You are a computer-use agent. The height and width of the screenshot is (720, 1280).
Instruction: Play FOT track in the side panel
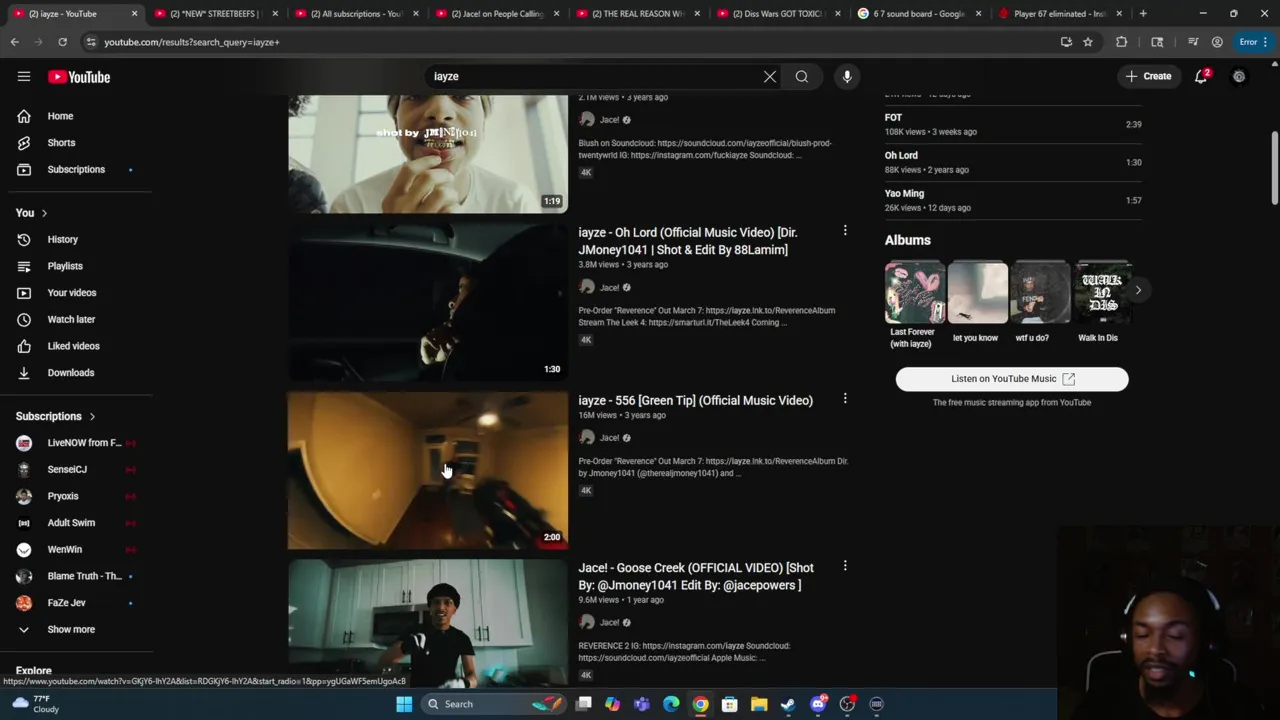click(x=1012, y=124)
